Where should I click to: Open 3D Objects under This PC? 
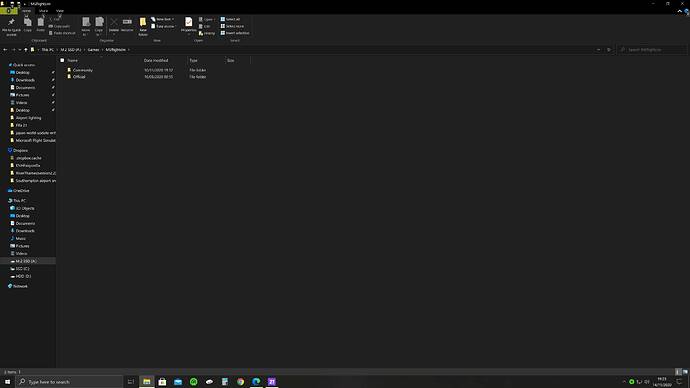25,208
